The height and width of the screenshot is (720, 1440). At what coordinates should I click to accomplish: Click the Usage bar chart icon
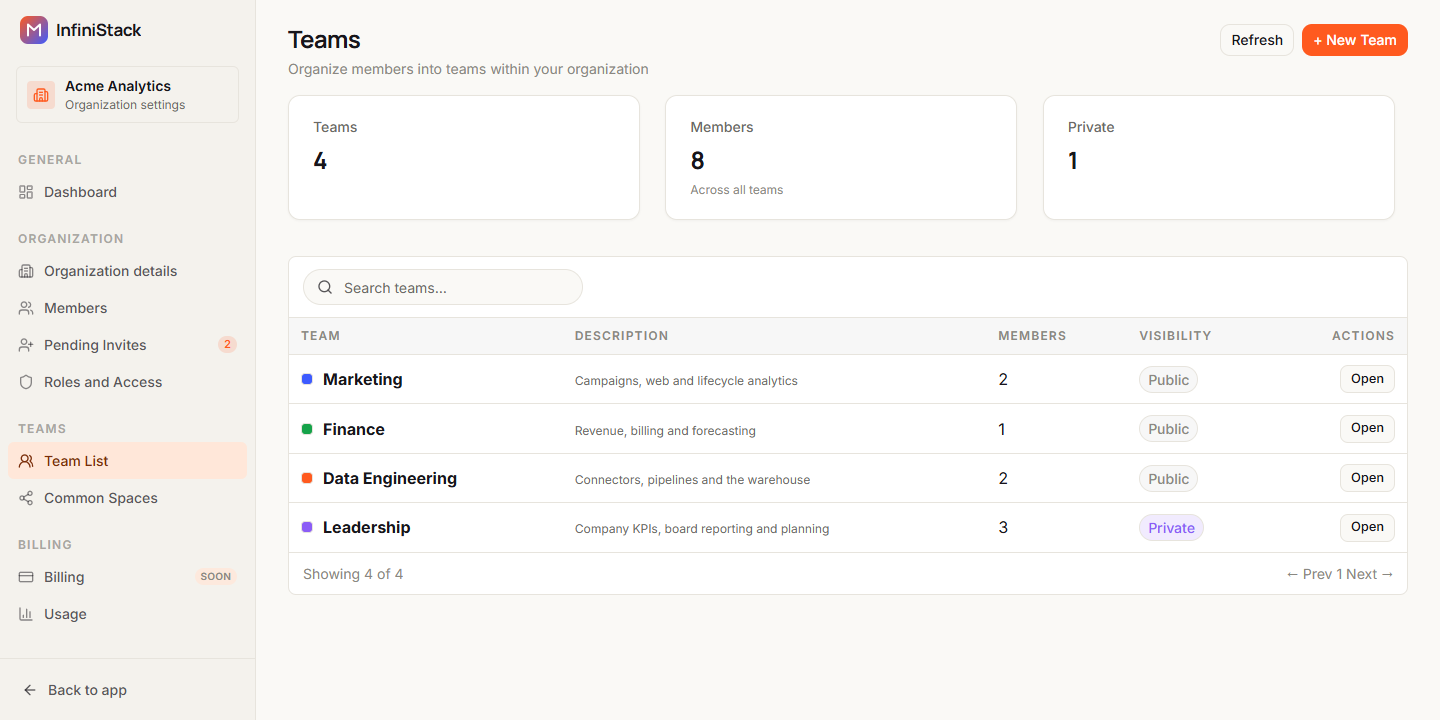click(x=26, y=614)
